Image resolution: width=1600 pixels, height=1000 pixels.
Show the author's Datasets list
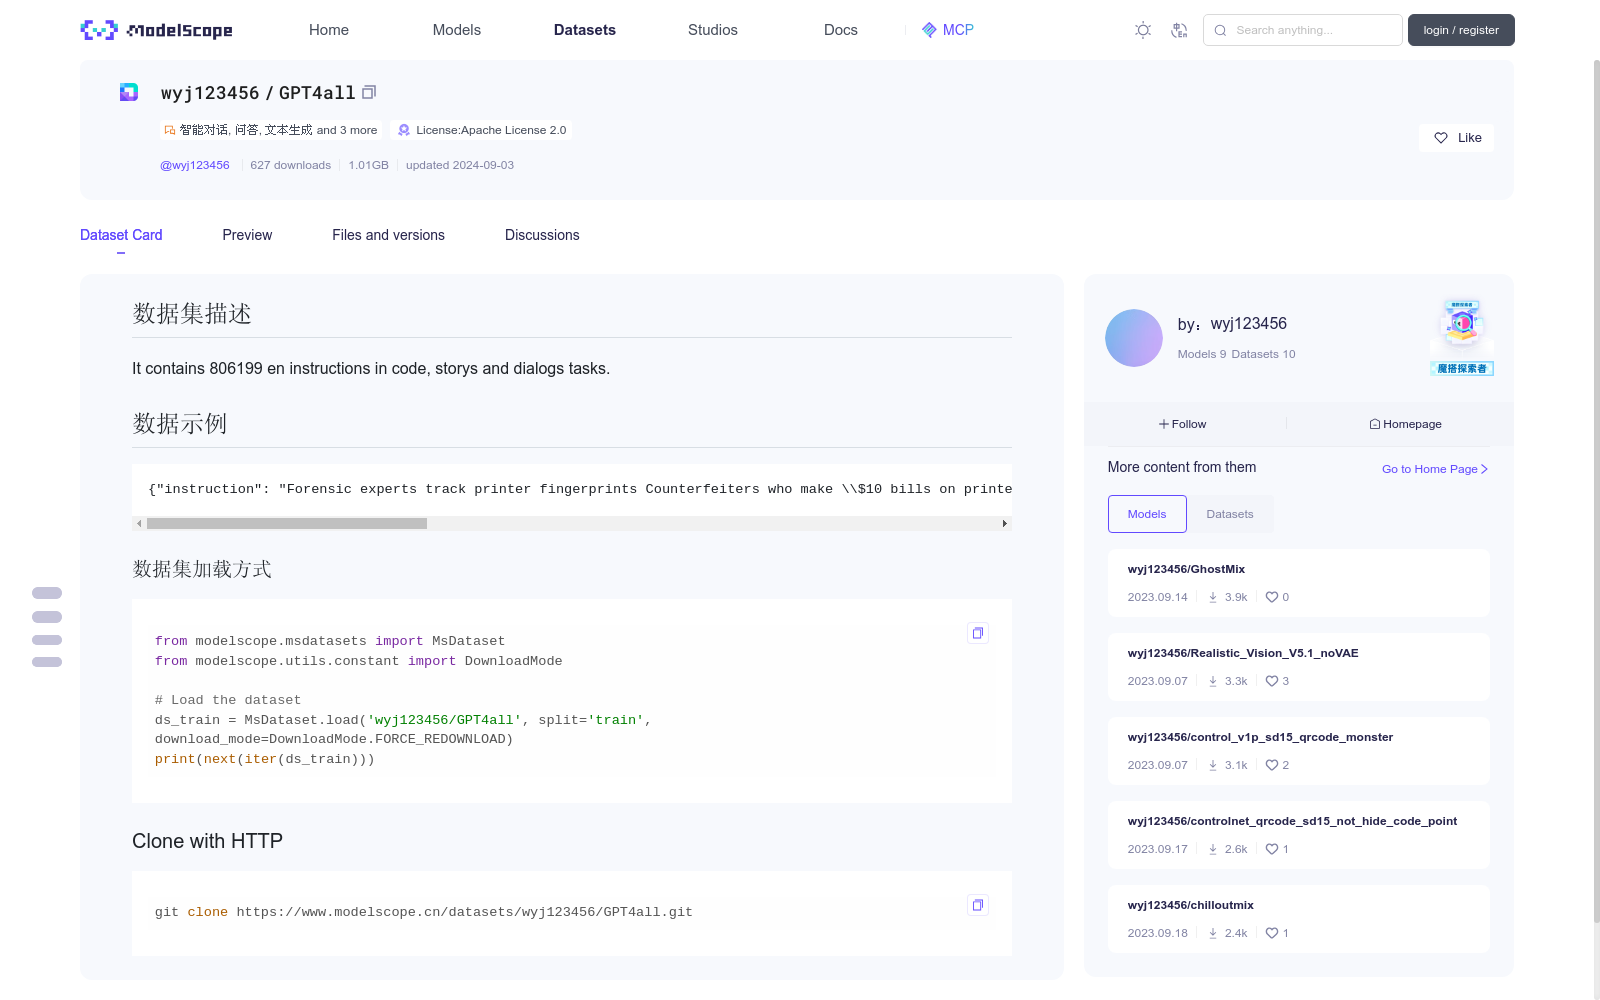pos(1229,514)
